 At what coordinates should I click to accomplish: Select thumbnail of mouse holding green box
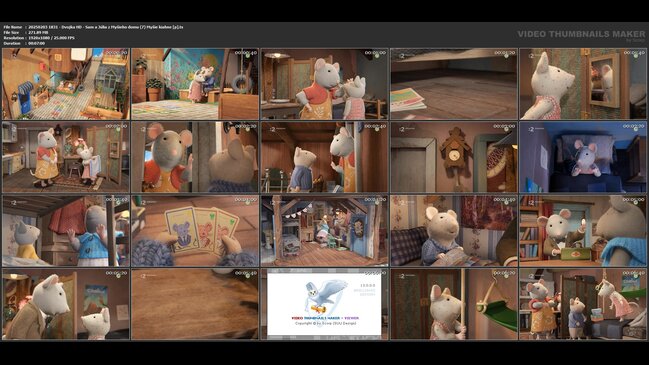tap(583, 231)
